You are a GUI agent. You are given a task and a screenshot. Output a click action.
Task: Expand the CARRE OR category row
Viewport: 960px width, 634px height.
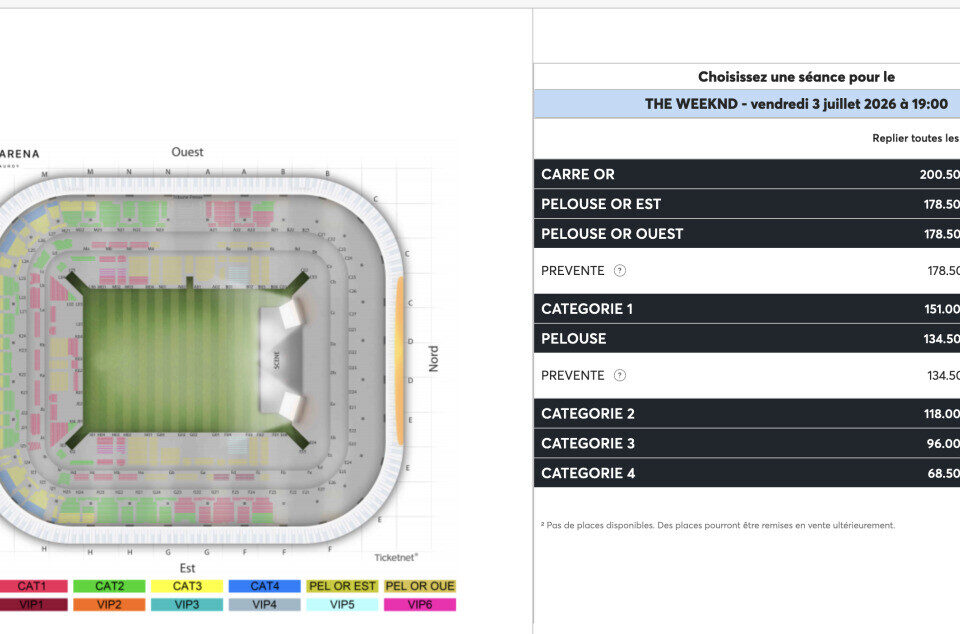pyautogui.click(x=747, y=174)
